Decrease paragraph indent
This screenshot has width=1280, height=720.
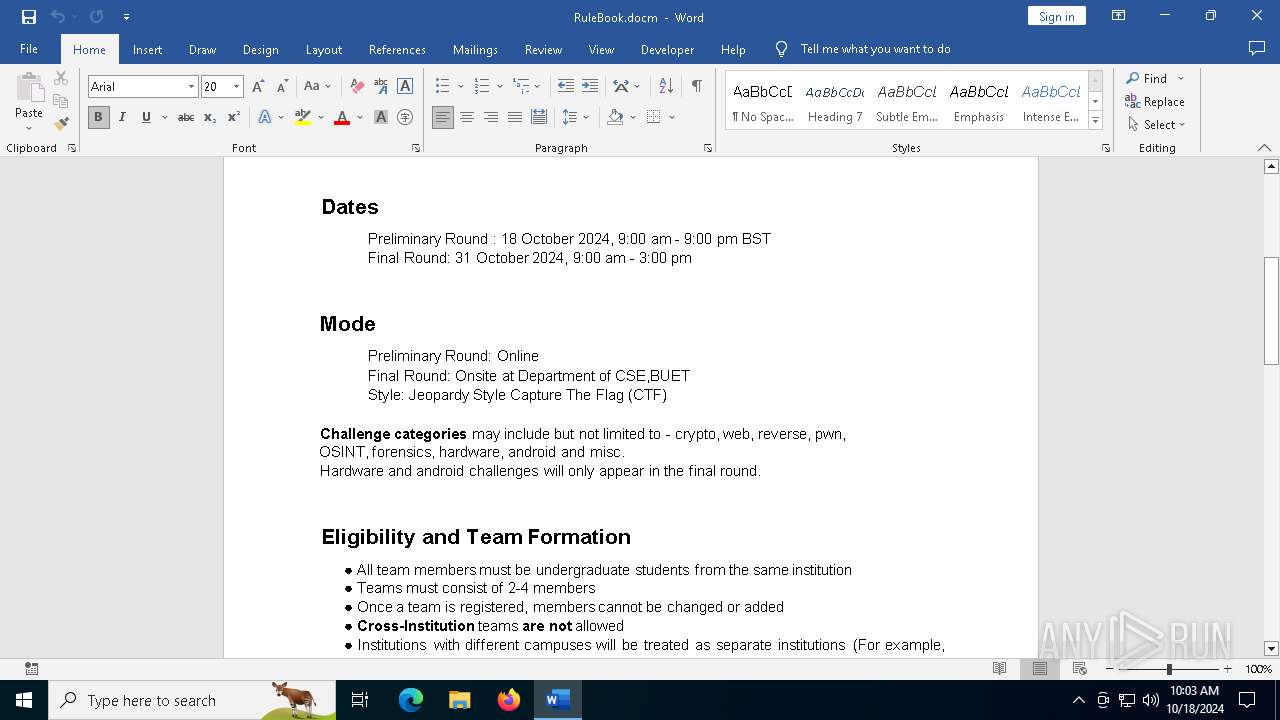[566, 87]
